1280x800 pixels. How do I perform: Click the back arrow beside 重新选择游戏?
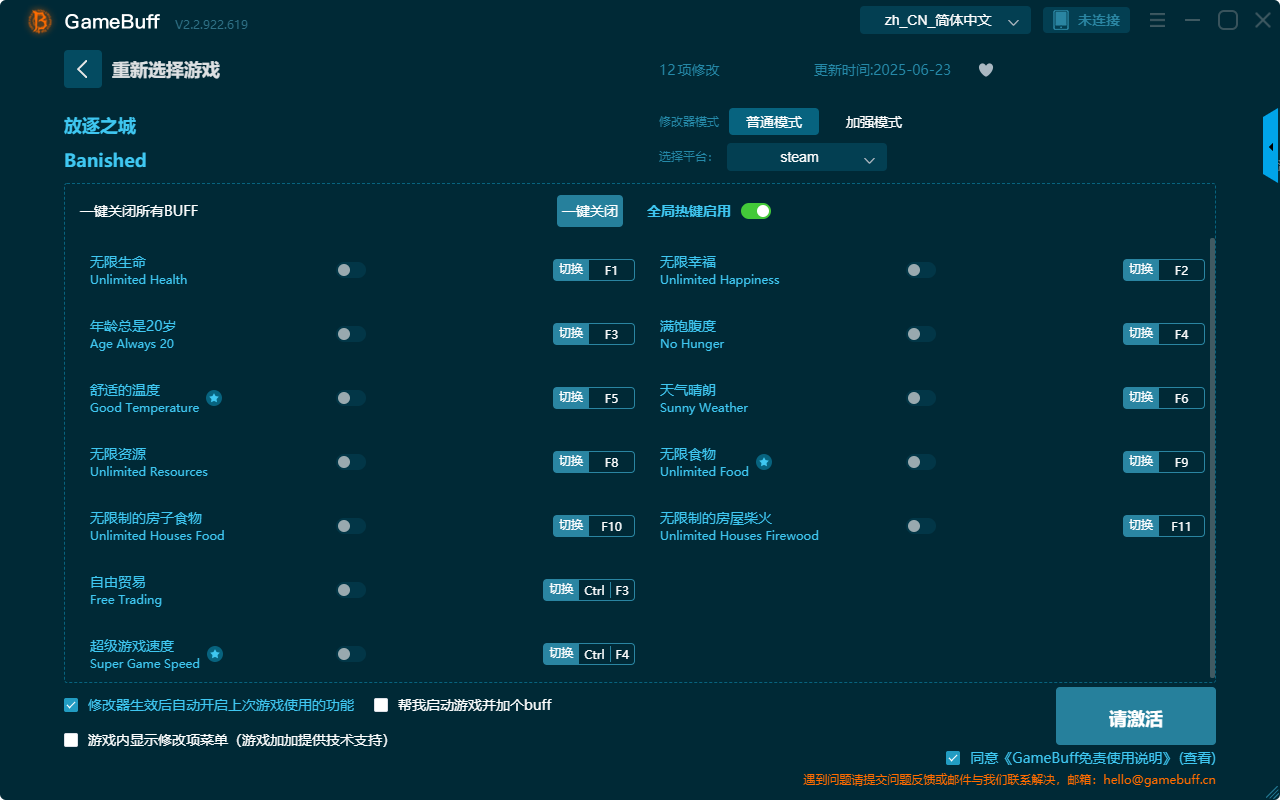pyautogui.click(x=83, y=69)
